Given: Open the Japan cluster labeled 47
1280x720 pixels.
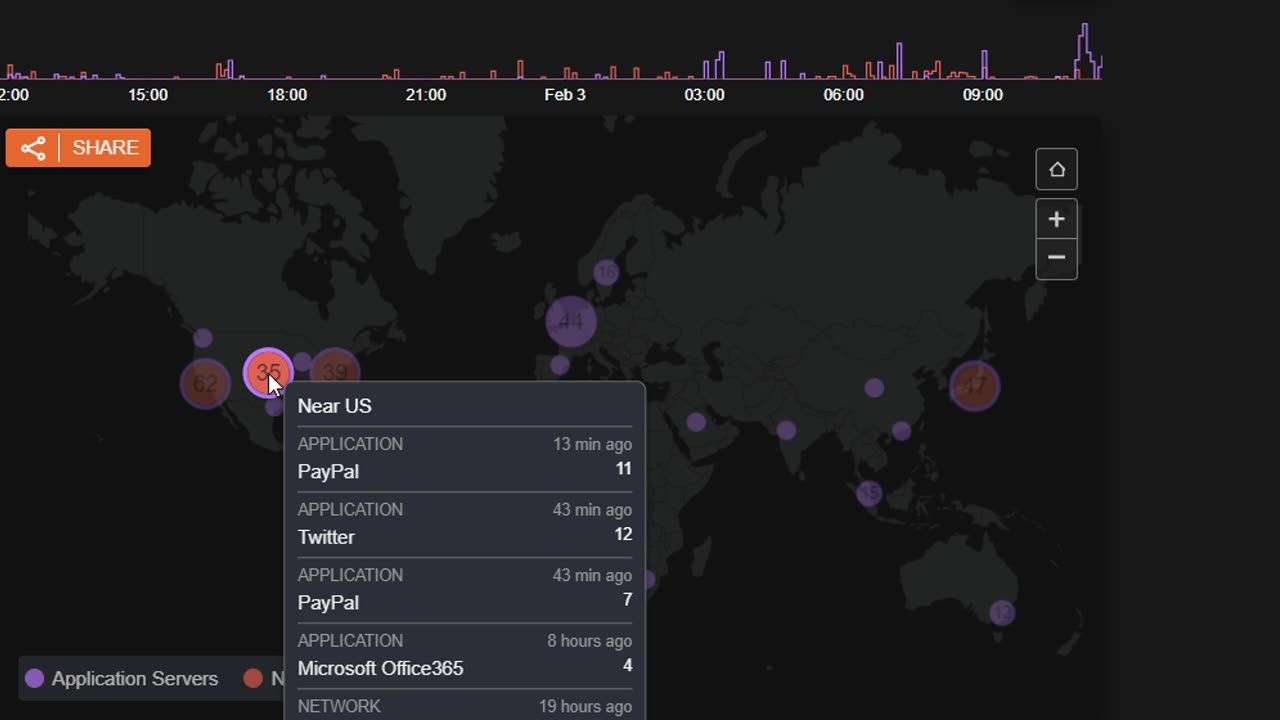Looking at the screenshot, I should point(975,385).
